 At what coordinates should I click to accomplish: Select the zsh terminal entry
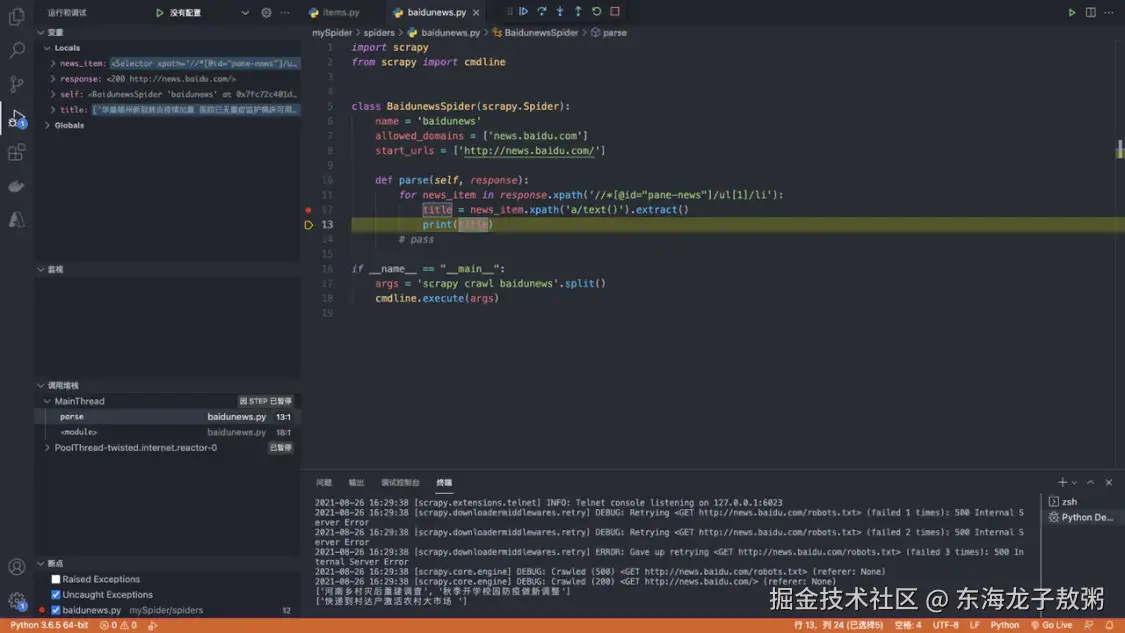pyautogui.click(x=1081, y=502)
